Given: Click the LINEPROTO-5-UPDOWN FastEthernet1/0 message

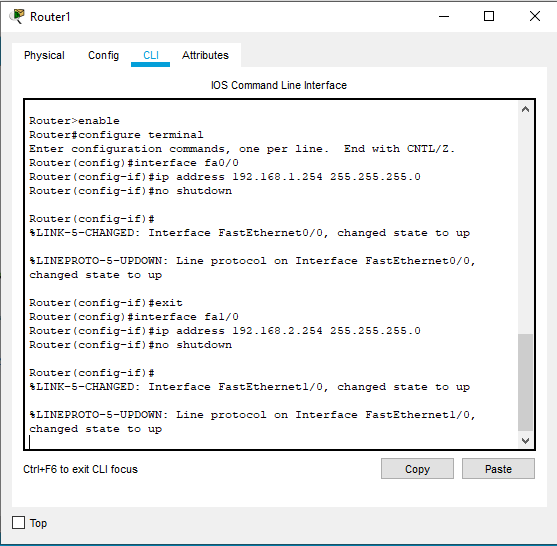Looking at the screenshot, I should click(x=252, y=422).
